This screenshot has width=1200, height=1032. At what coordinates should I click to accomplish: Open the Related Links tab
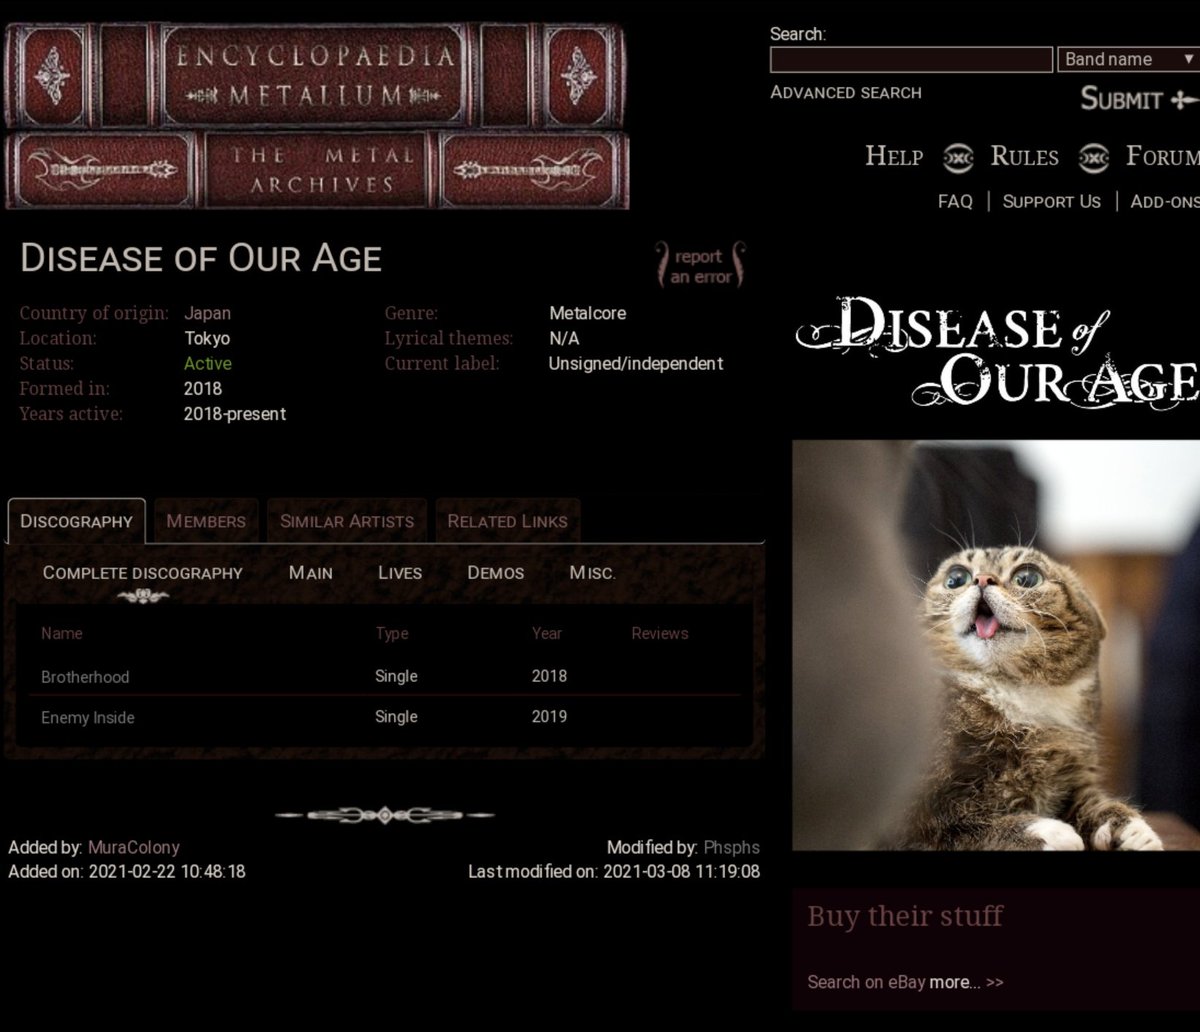coord(507,521)
